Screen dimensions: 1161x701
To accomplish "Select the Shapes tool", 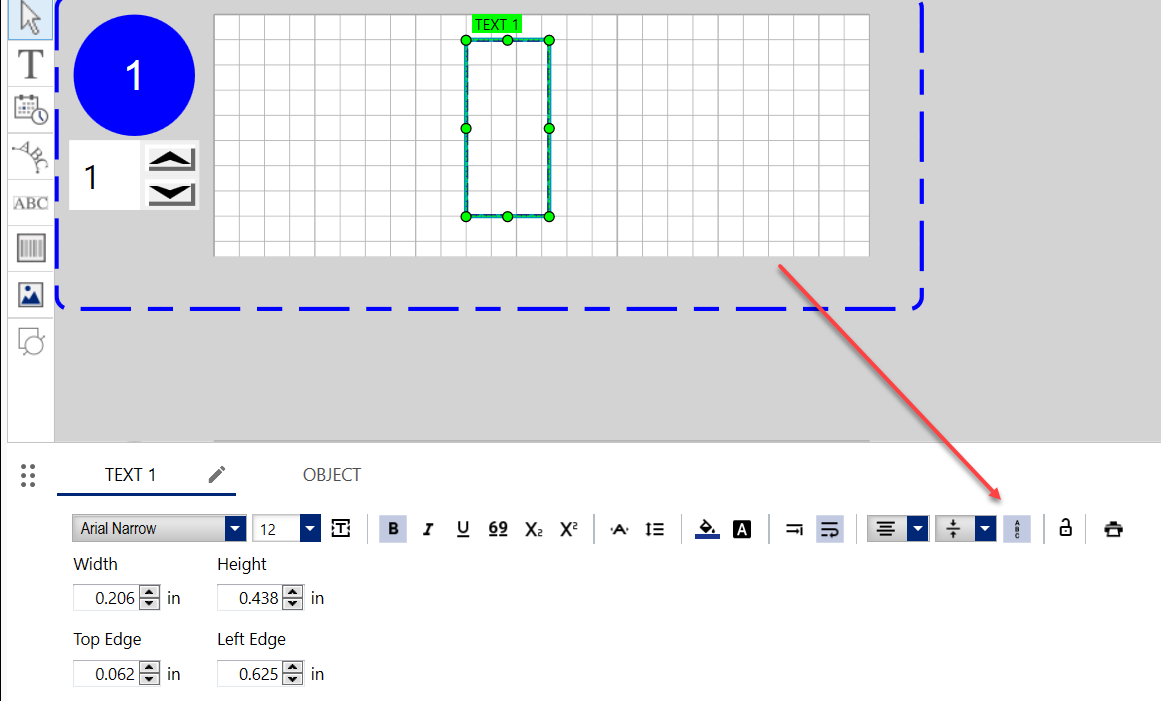I will [31, 342].
